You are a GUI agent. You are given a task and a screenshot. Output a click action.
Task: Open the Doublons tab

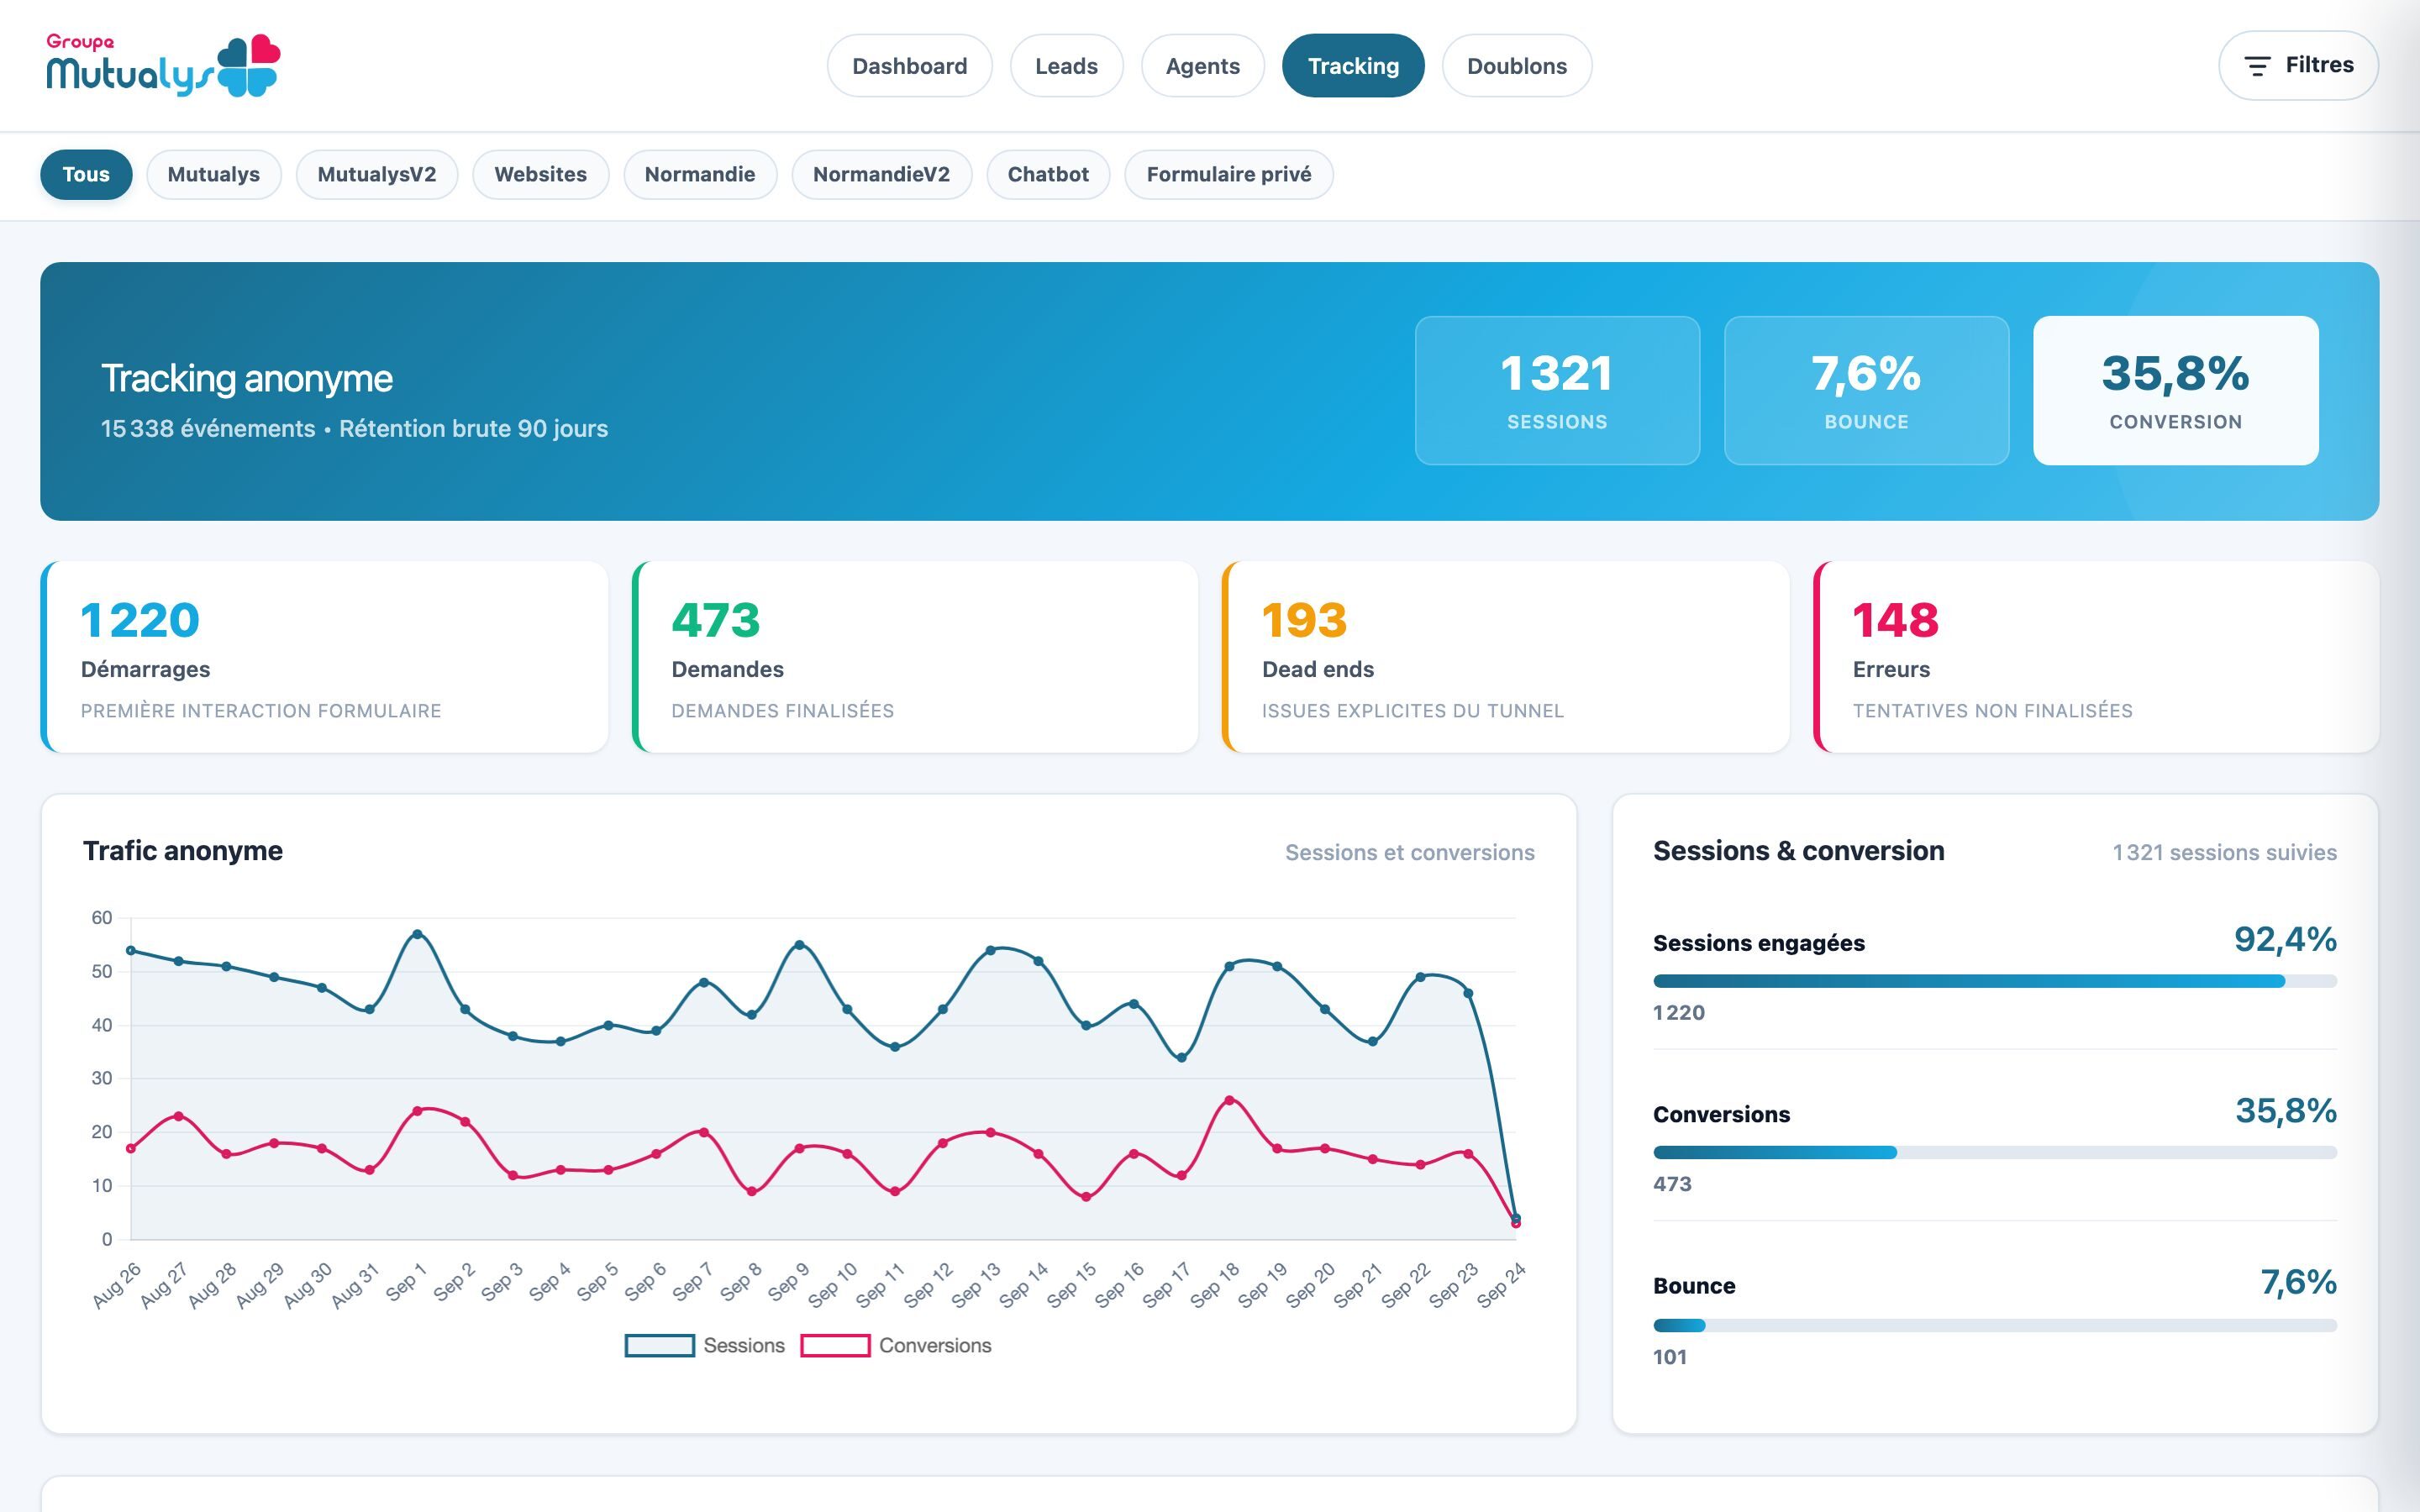pos(1516,66)
